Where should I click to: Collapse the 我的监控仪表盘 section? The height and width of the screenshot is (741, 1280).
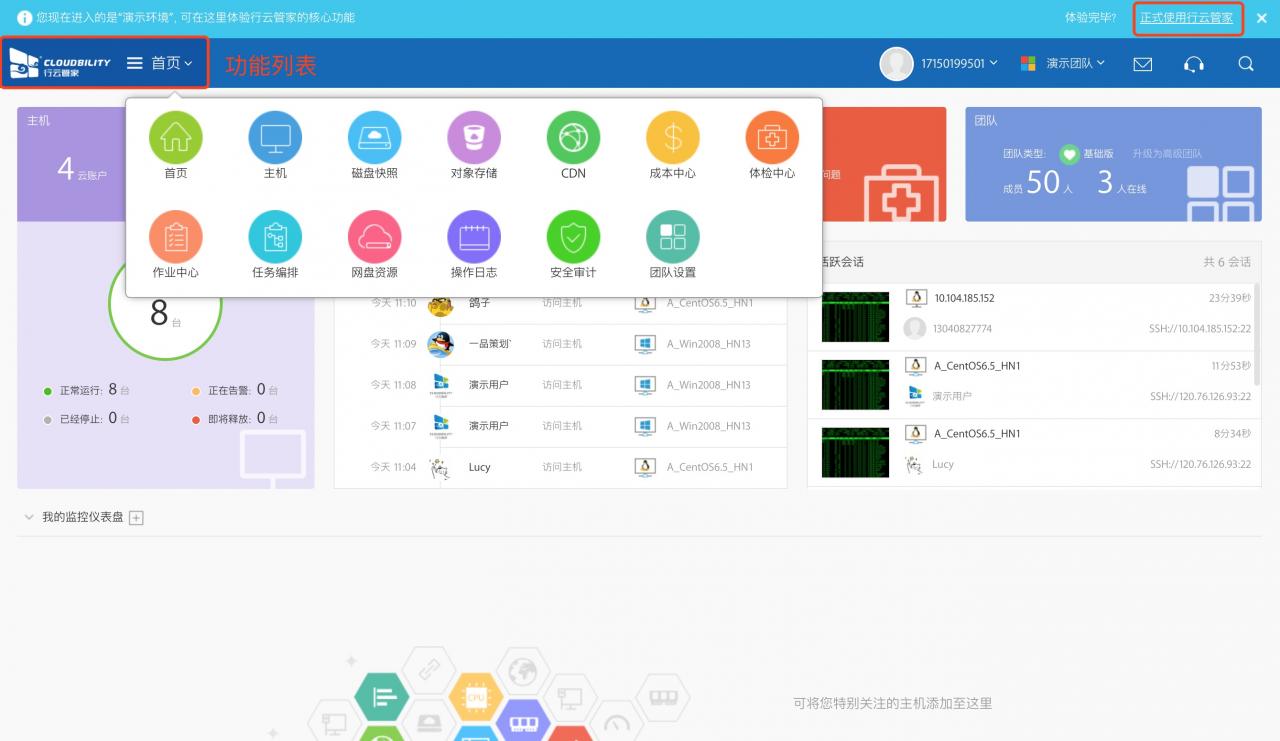coord(28,517)
